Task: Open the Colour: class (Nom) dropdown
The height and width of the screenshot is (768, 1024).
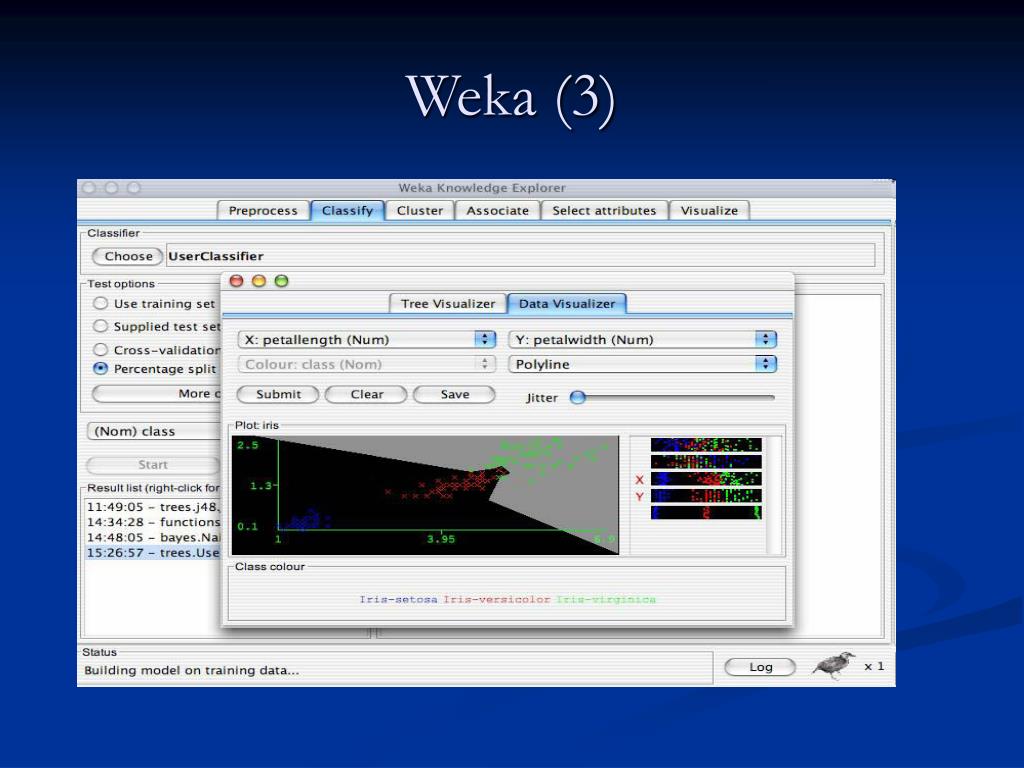Action: tap(366, 364)
